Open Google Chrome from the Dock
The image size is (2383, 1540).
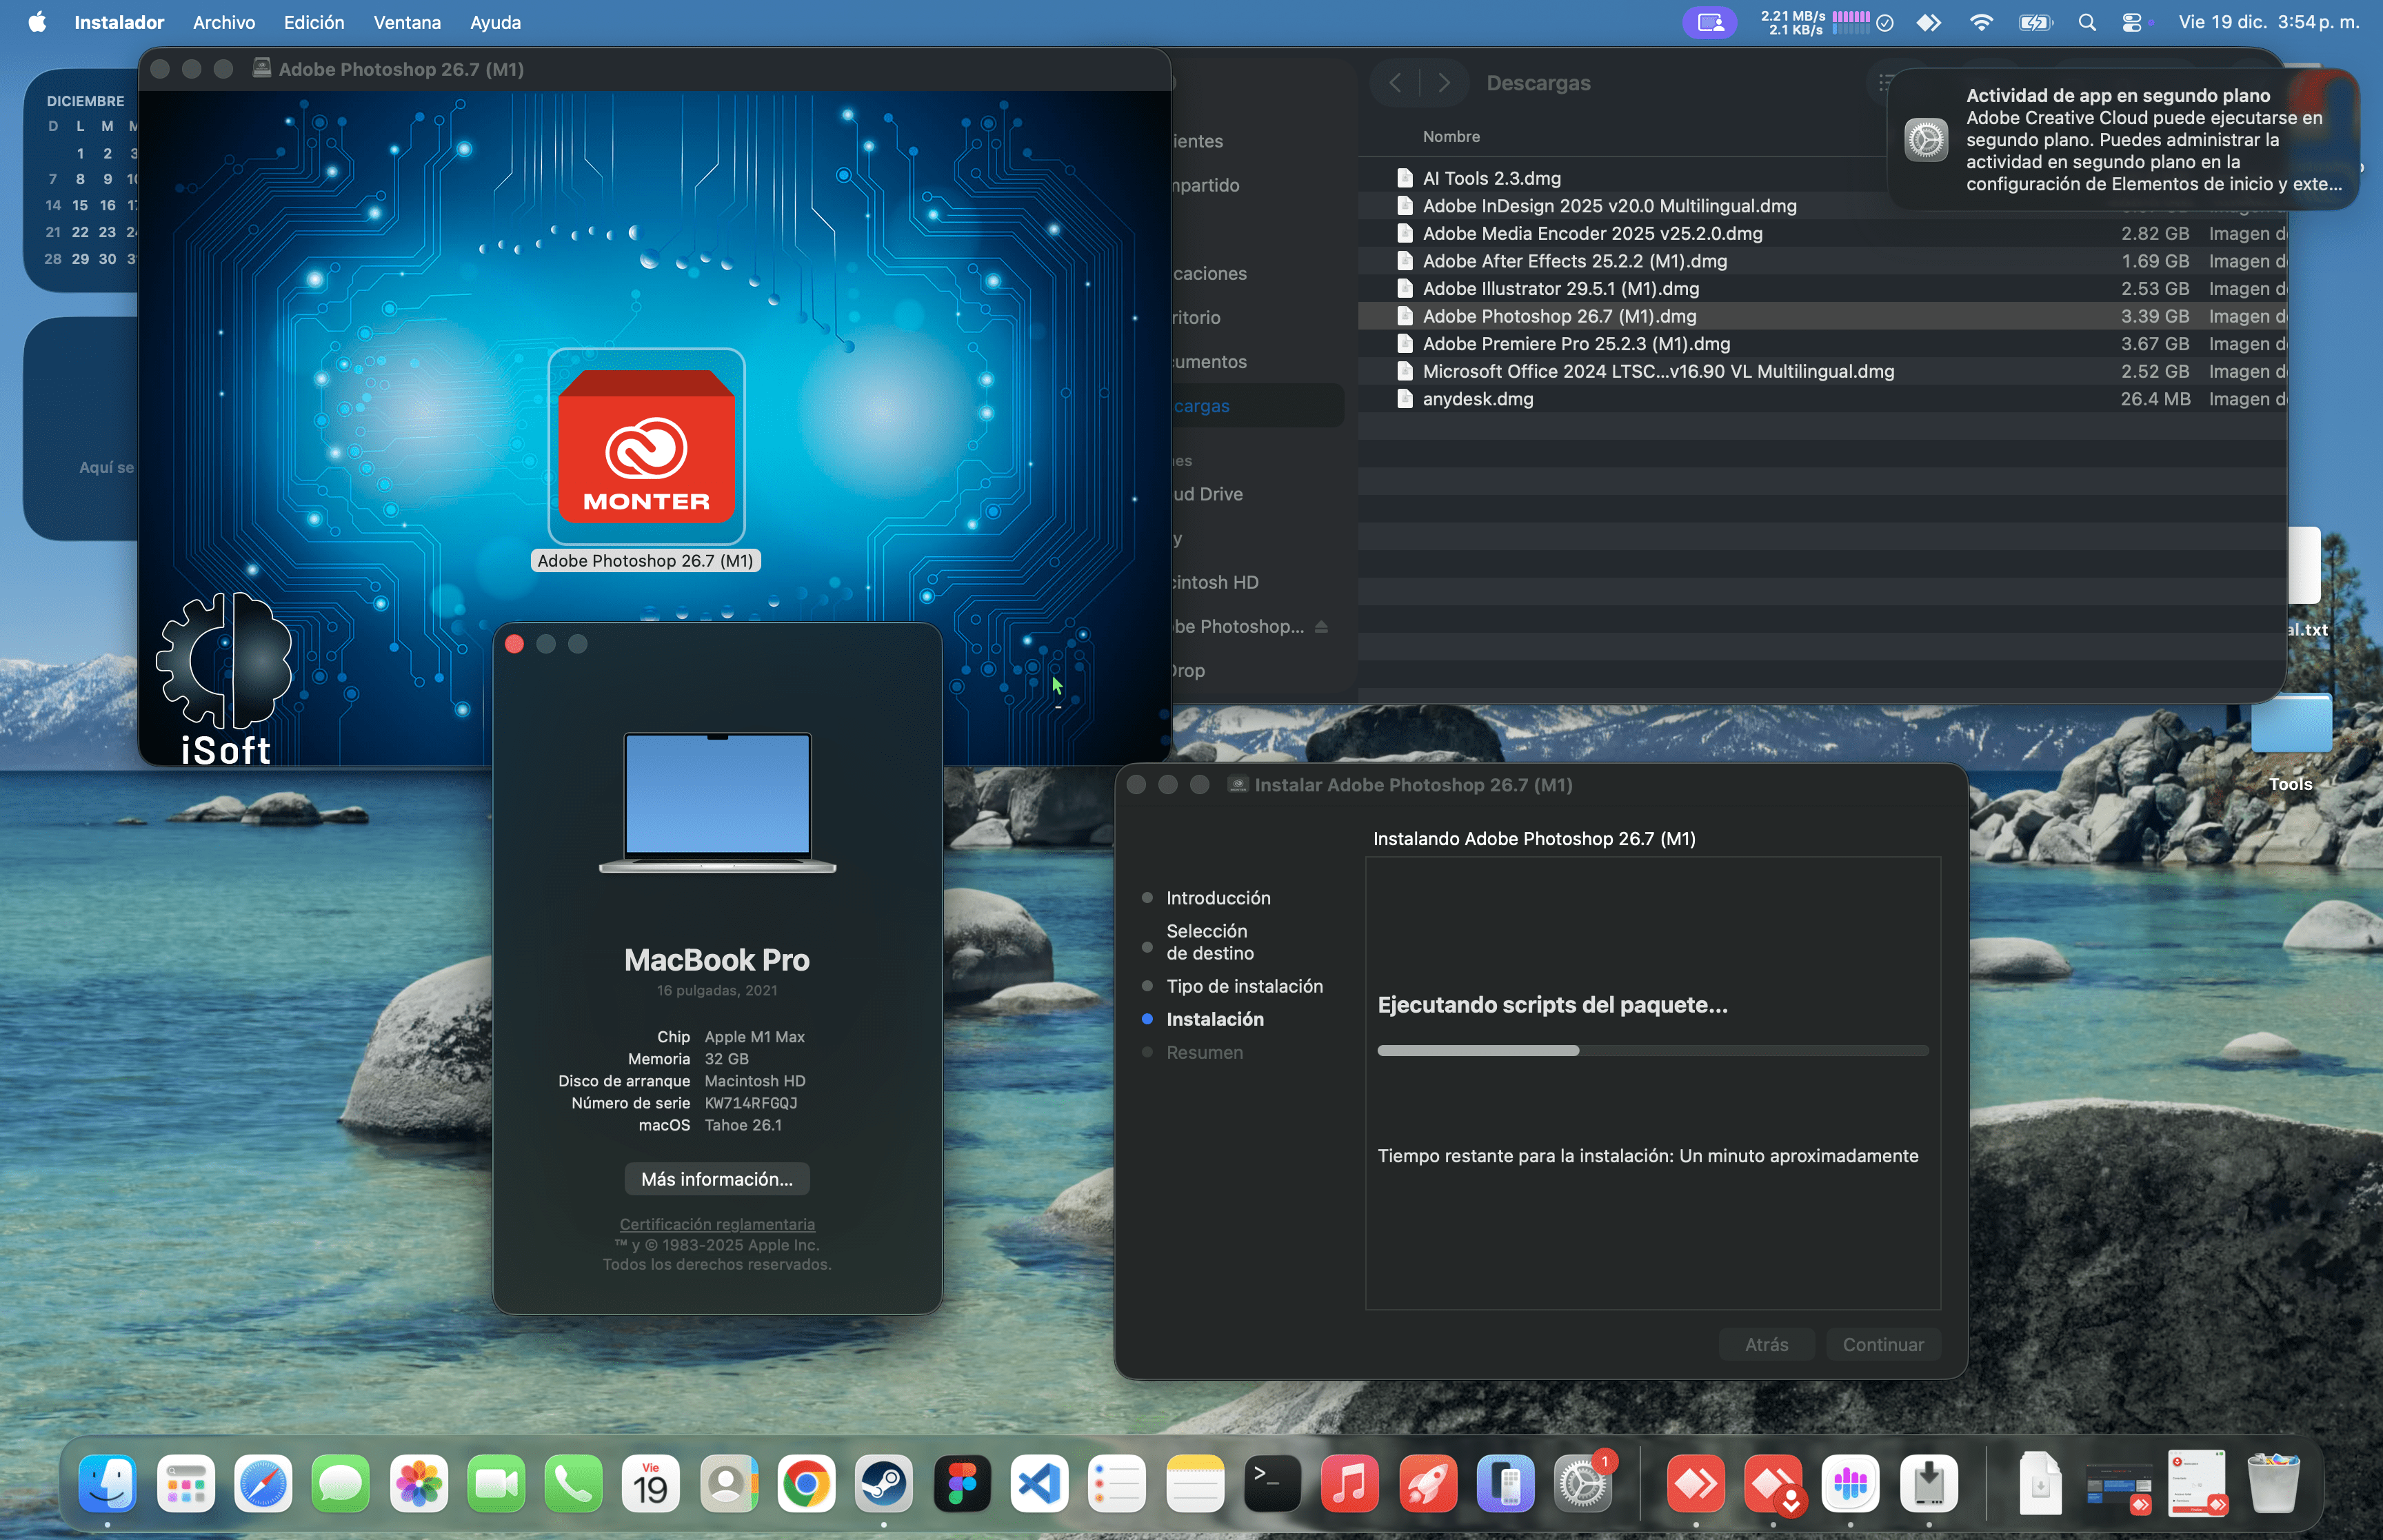pos(806,1484)
